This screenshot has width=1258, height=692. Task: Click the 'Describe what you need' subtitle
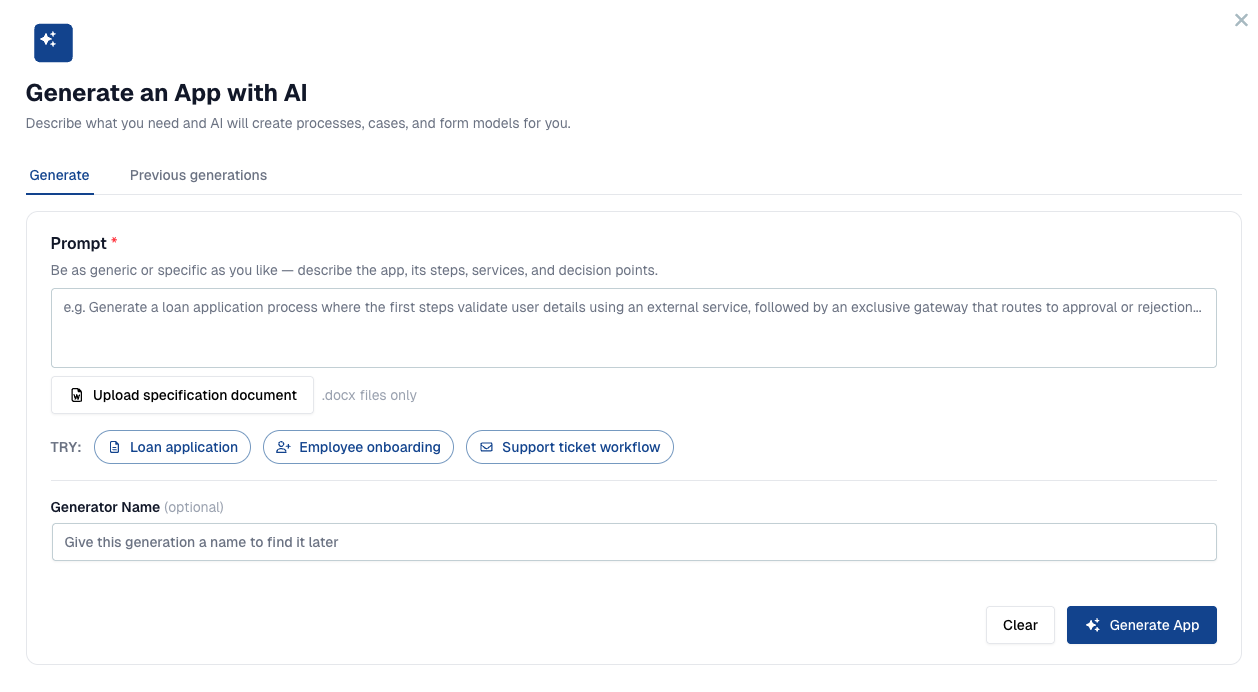click(298, 124)
